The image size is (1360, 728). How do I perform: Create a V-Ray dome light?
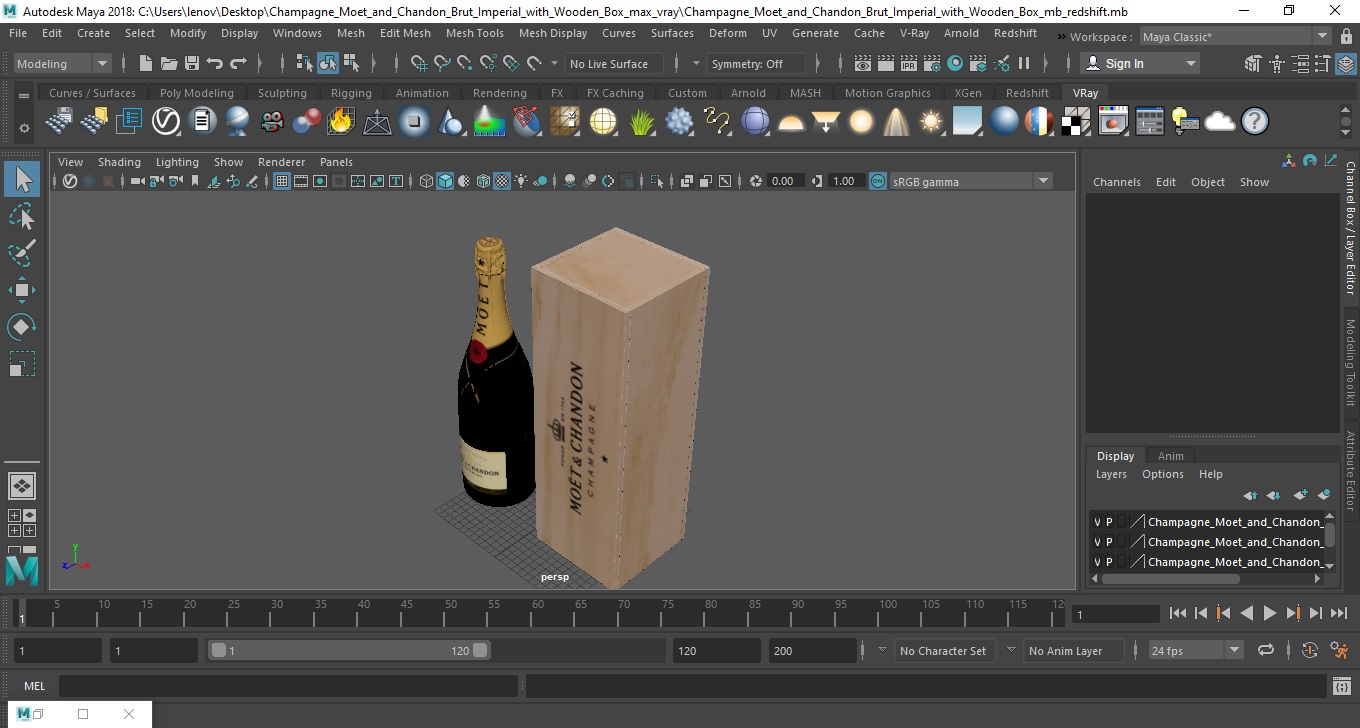pyautogui.click(x=791, y=122)
